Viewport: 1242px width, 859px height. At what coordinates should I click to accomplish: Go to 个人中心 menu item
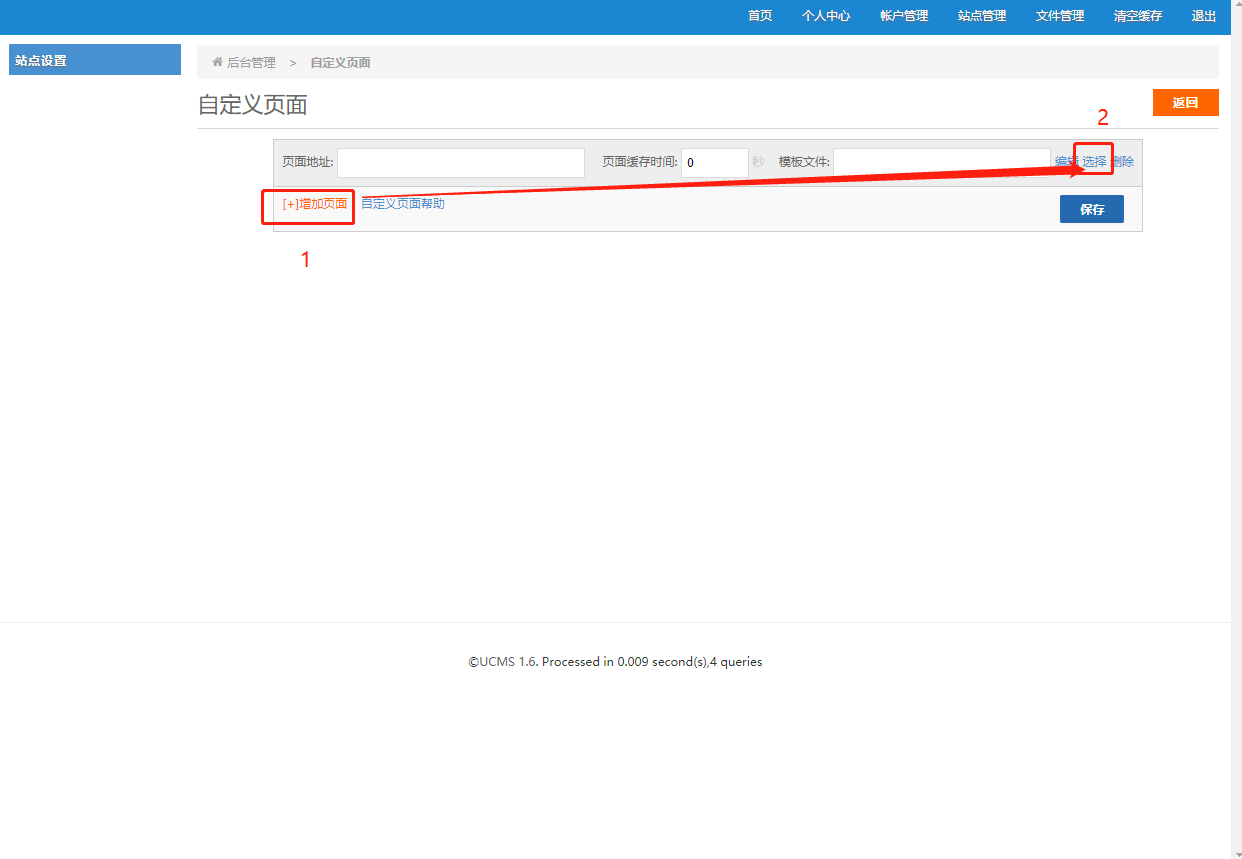pos(826,16)
